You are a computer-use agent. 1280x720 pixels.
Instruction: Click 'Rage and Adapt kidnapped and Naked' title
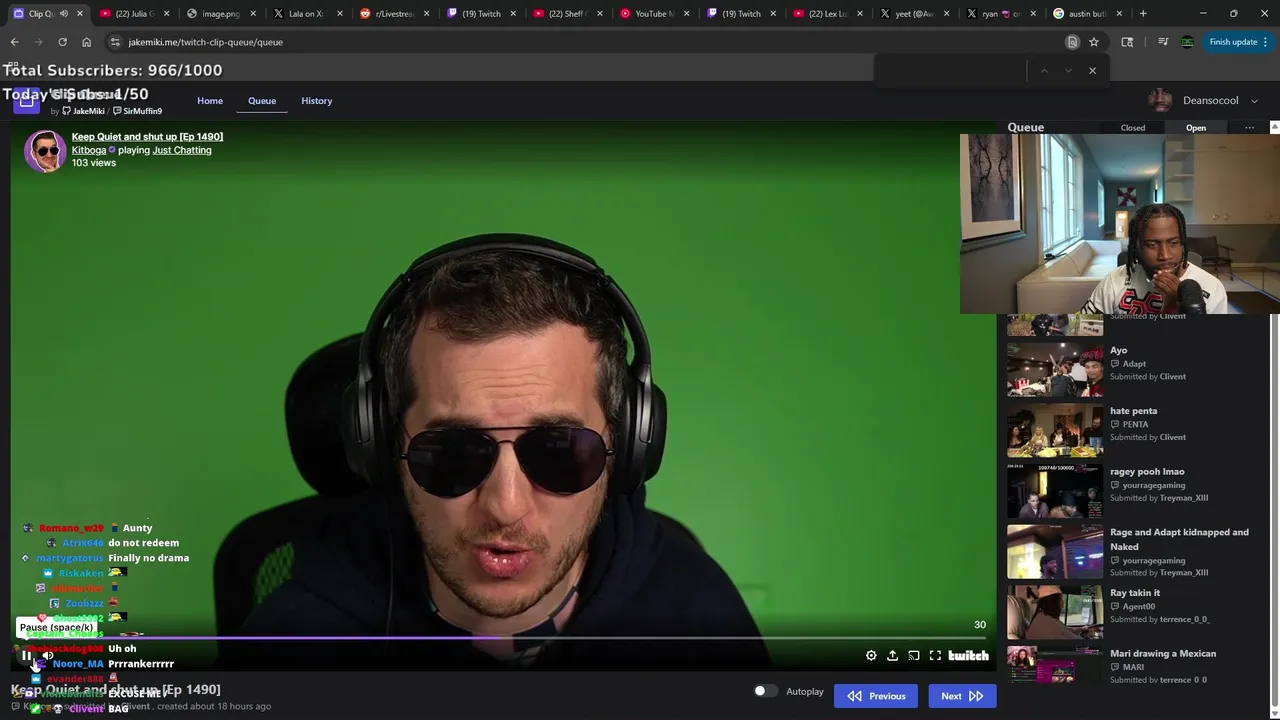[x=1179, y=539]
